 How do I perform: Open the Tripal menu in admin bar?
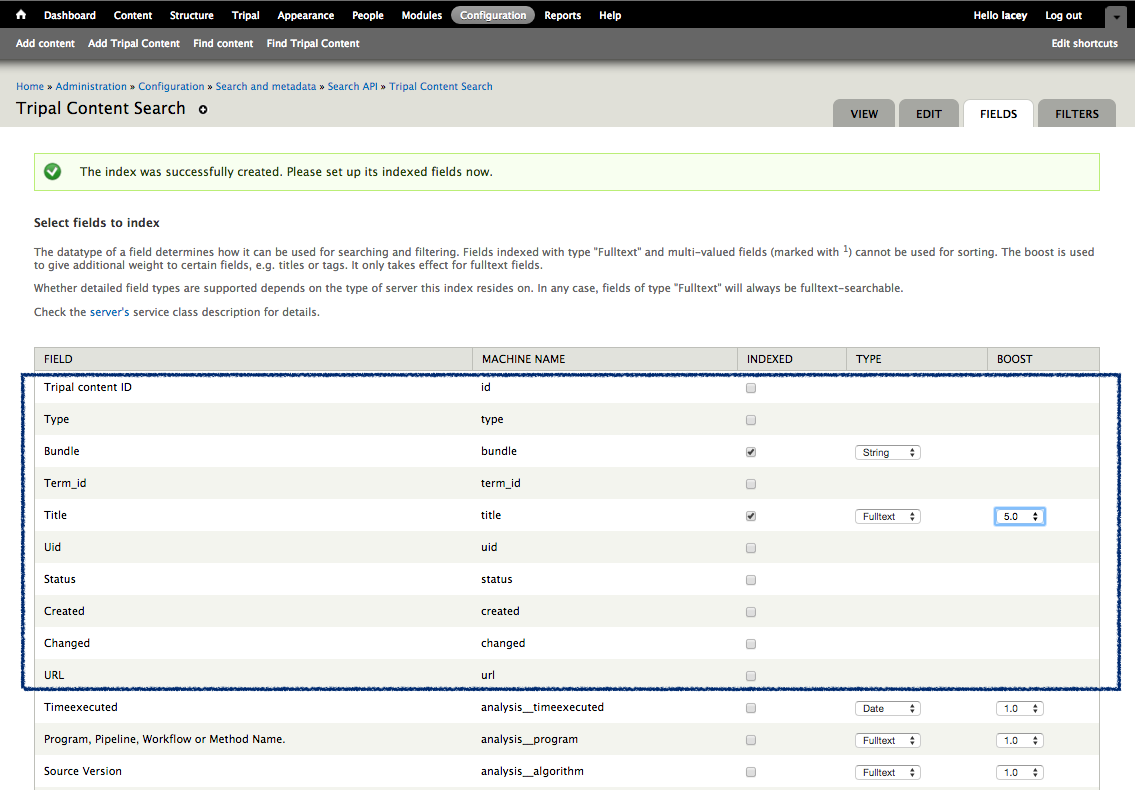pyautogui.click(x=245, y=15)
